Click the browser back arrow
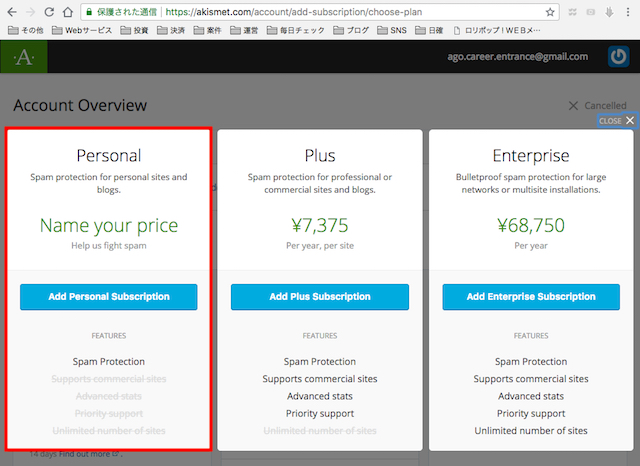This screenshot has width=640, height=466. tap(10, 12)
